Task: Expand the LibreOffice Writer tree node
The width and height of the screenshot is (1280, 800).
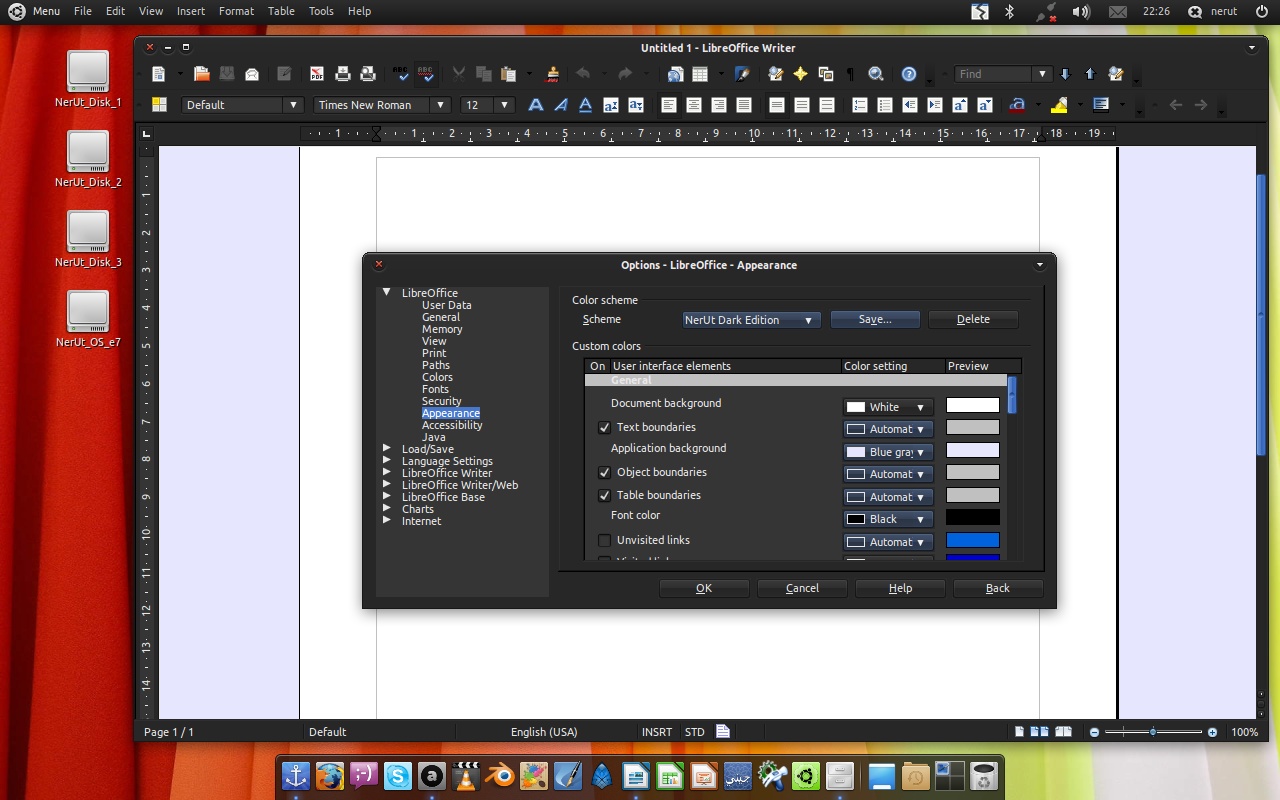Action: [x=387, y=473]
